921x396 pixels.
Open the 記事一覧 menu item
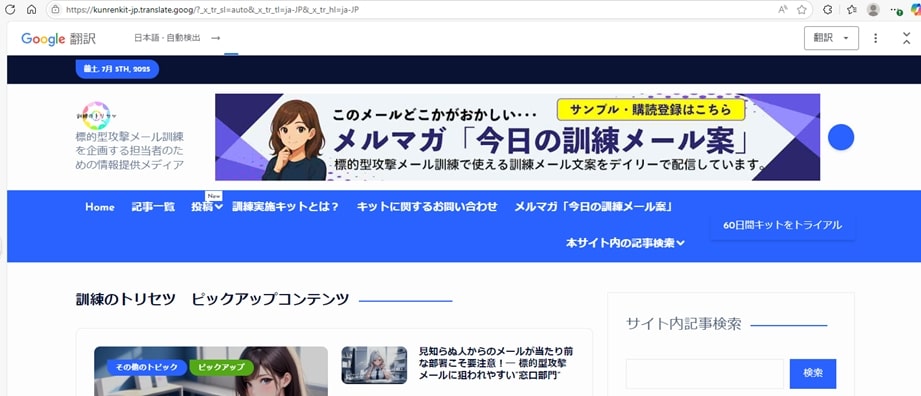coord(153,207)
